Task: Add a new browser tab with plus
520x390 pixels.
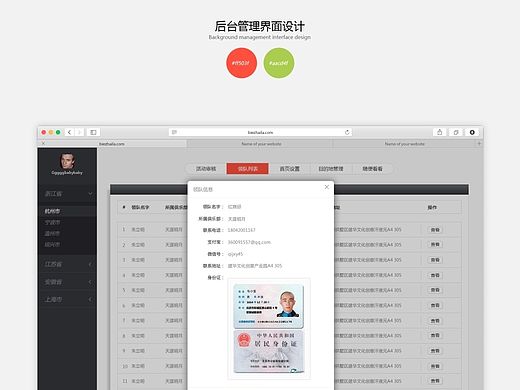Action: 479,144
